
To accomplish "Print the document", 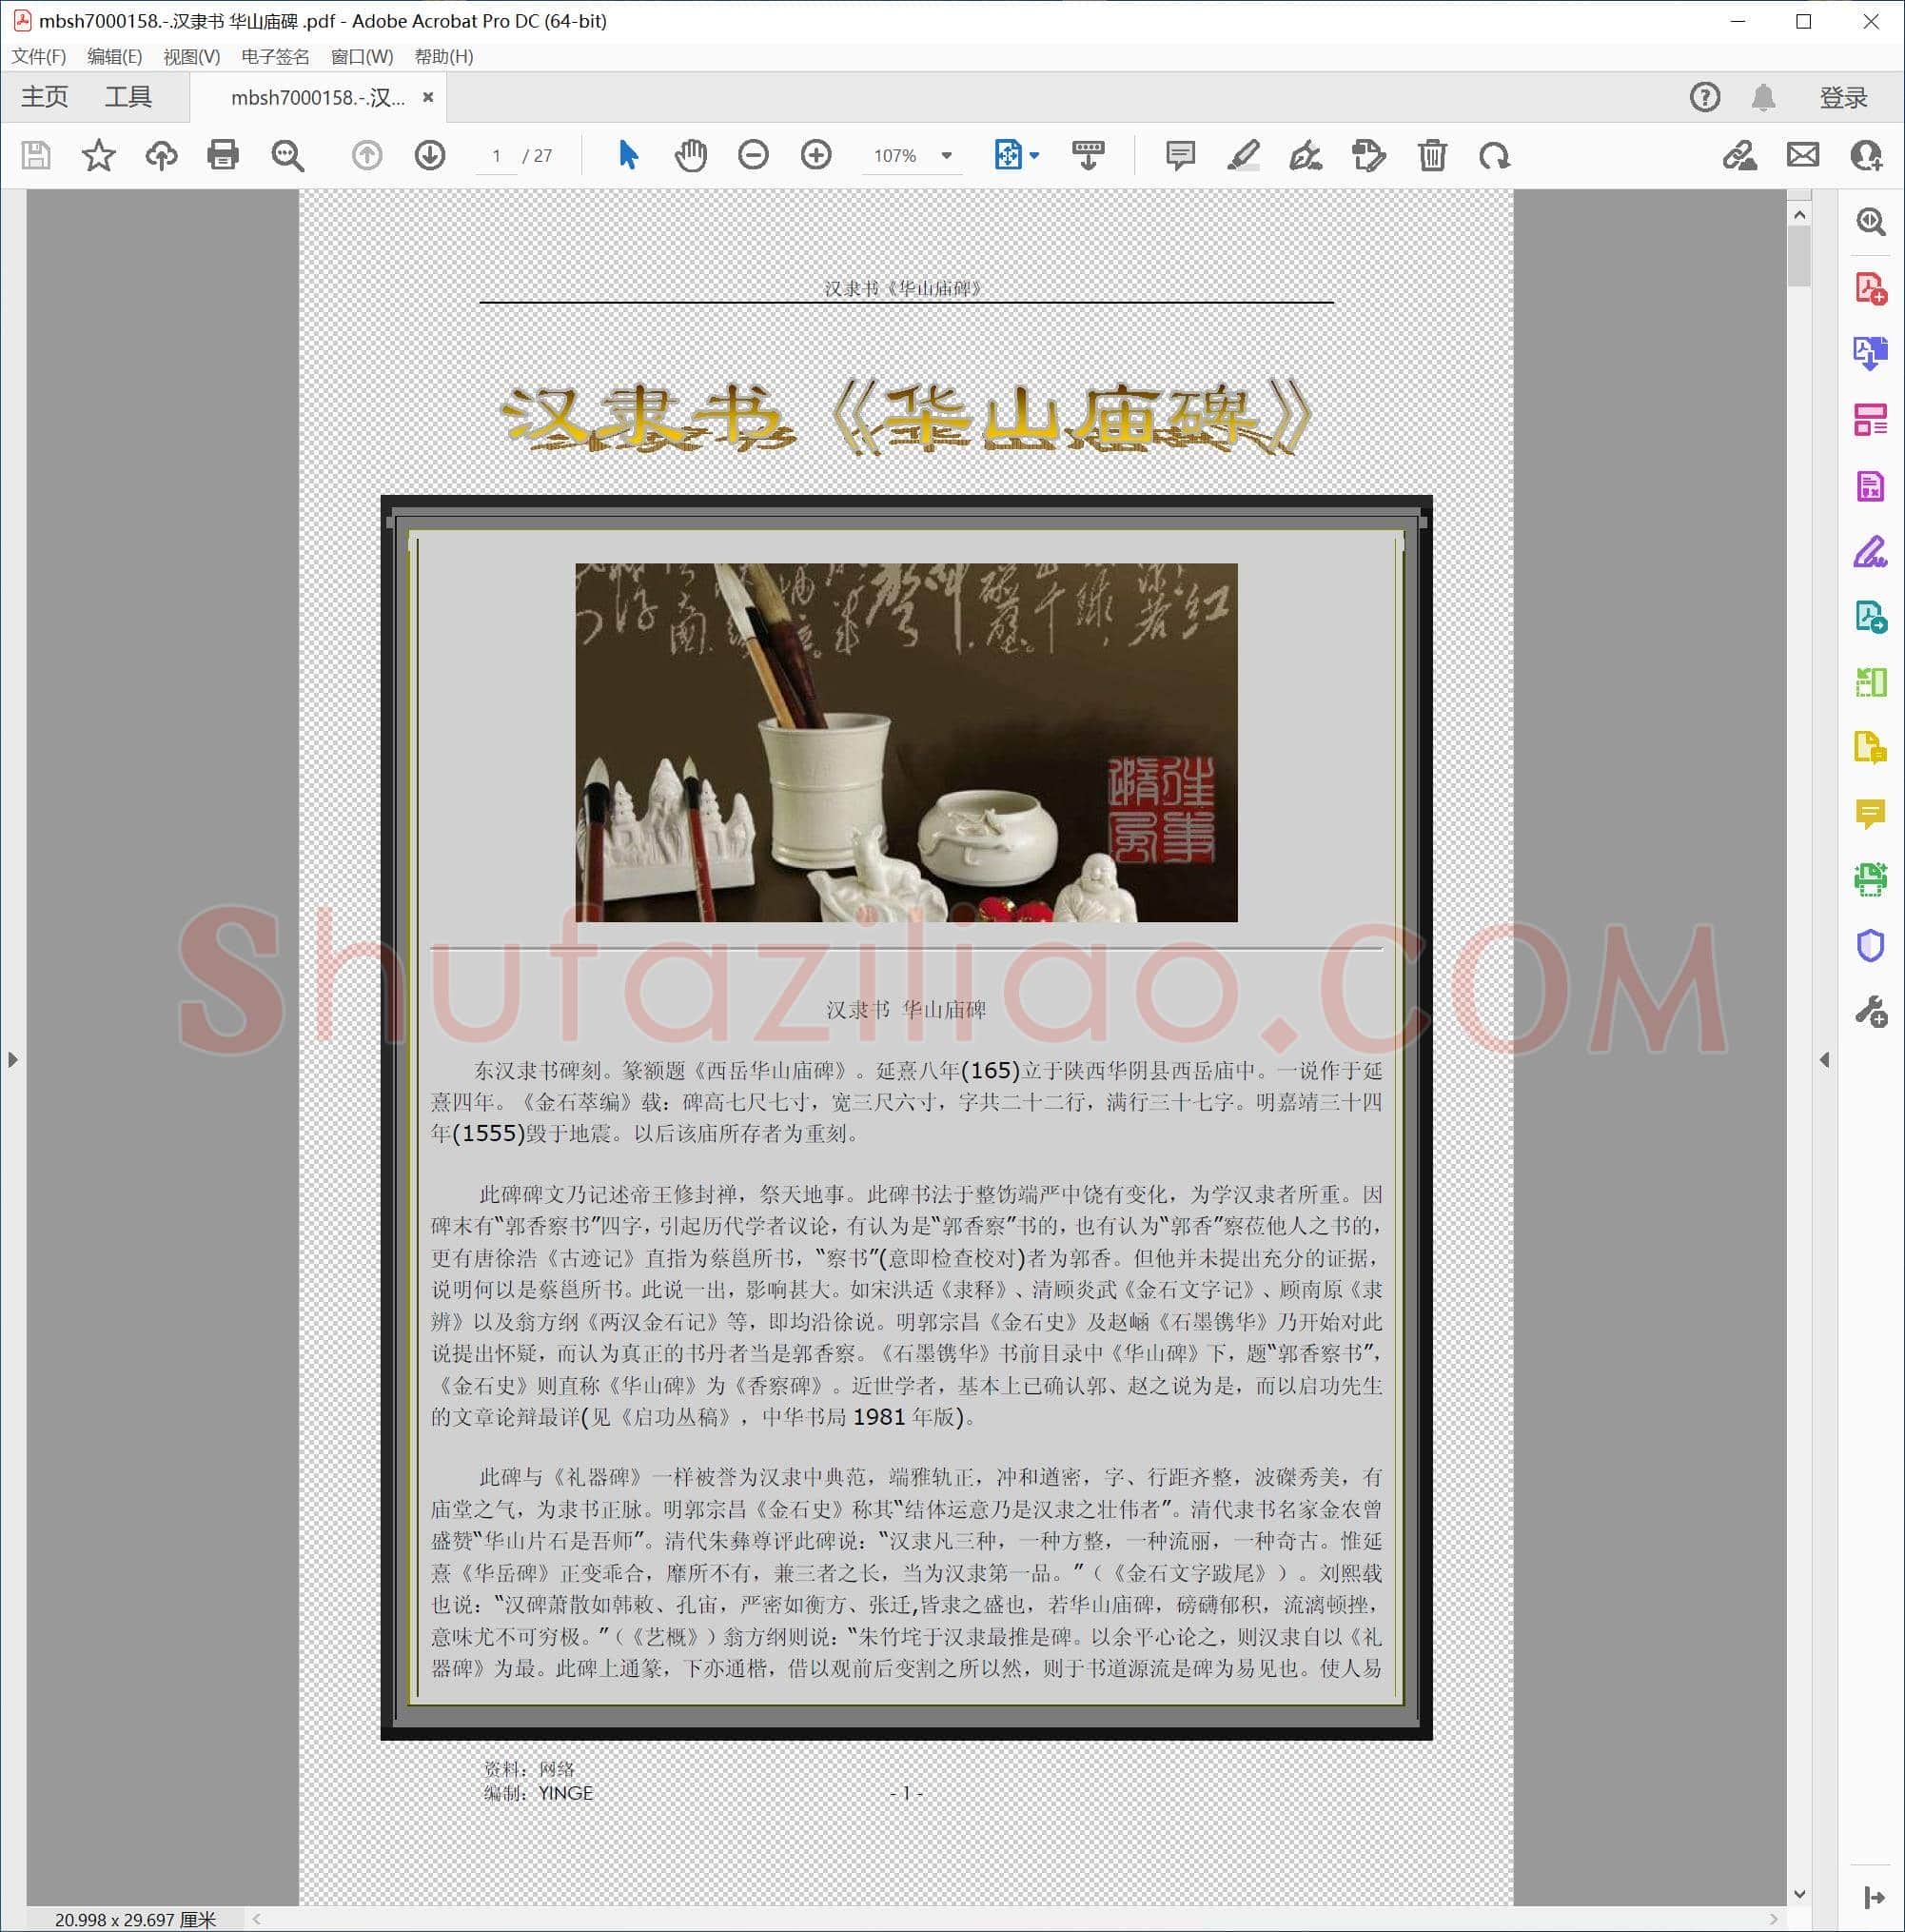I will (x=223, y=155).
